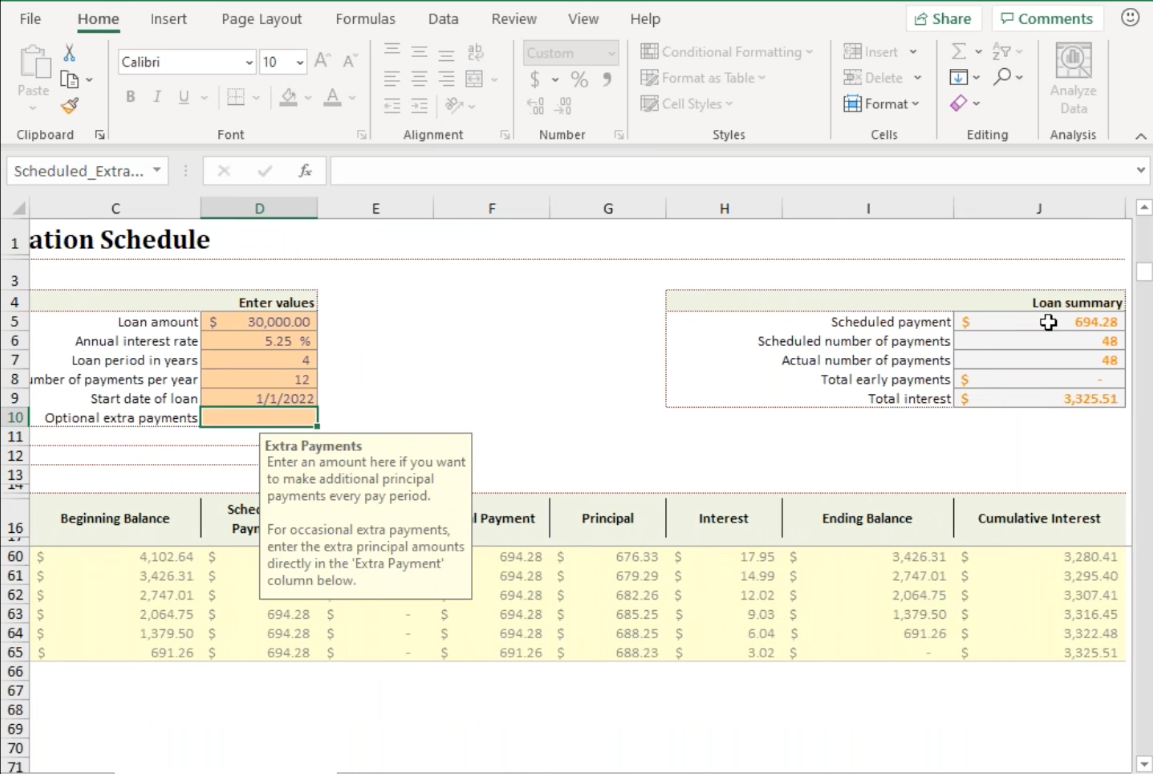Open the Comments panel
The width and height of the screenshot is (1153, 774).
[x=1046, y=18]
